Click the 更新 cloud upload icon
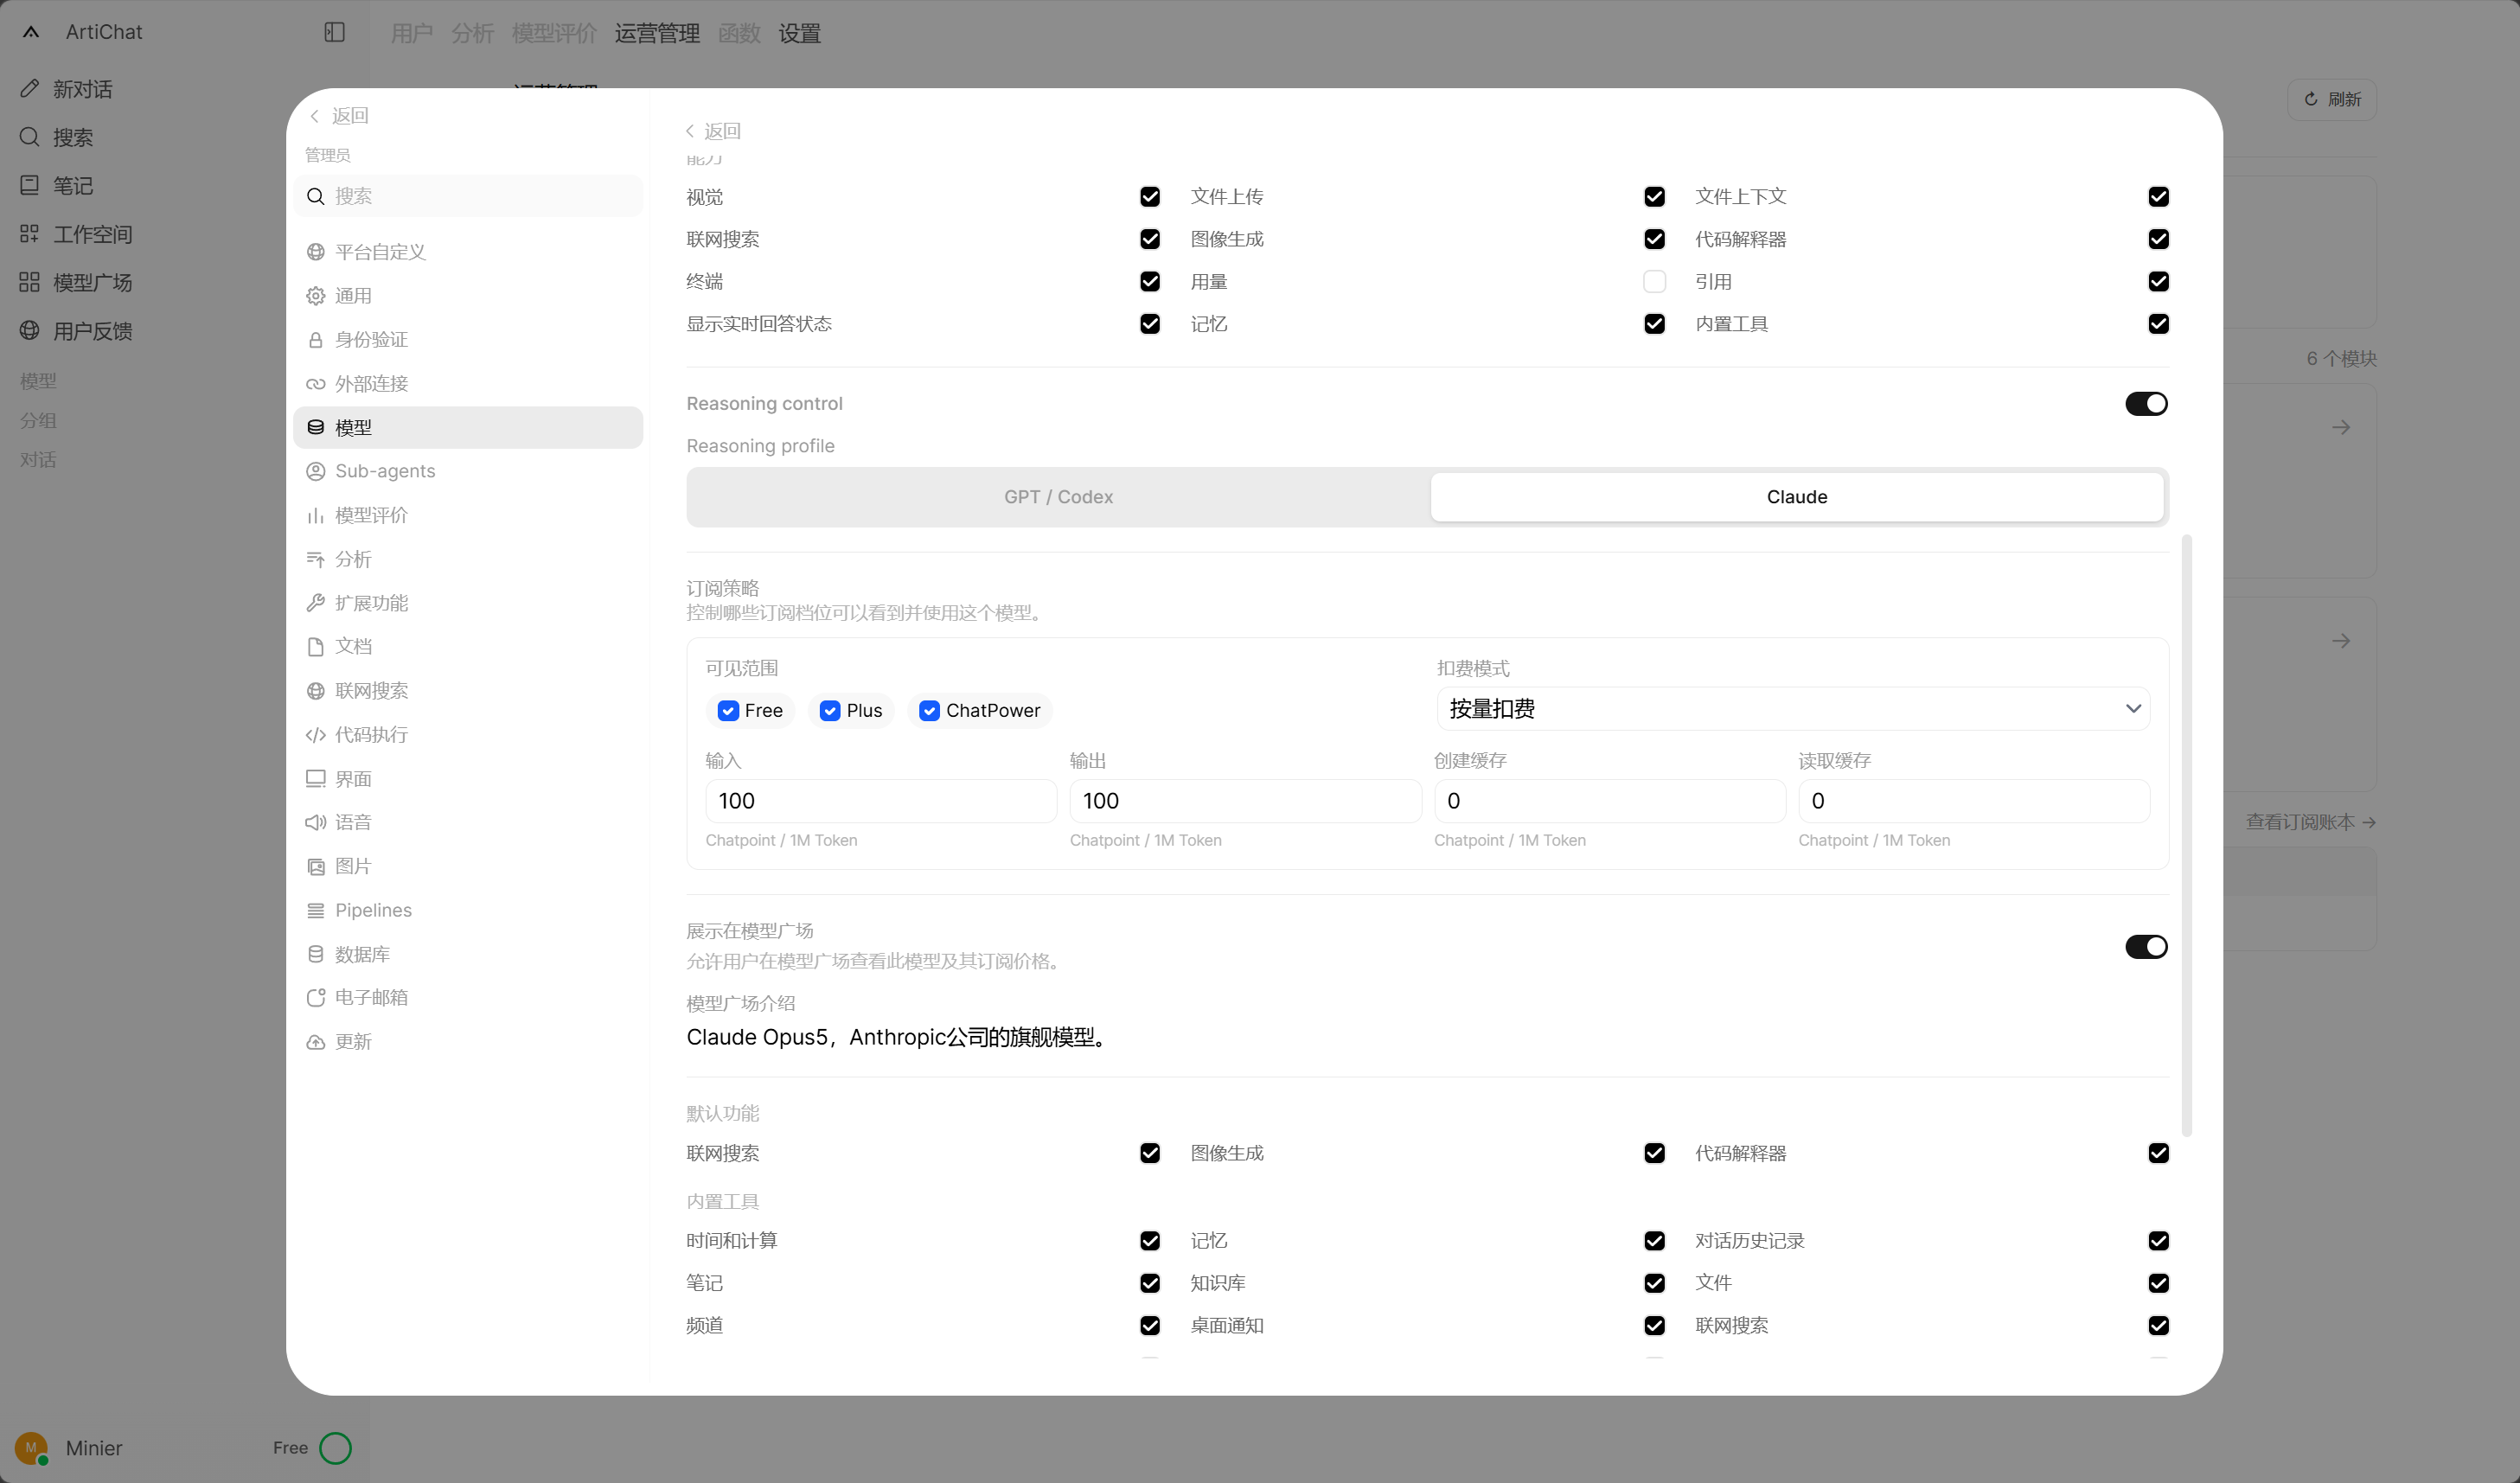2520x1483 pixels. pyautogui.click(x=316, y=1042)
